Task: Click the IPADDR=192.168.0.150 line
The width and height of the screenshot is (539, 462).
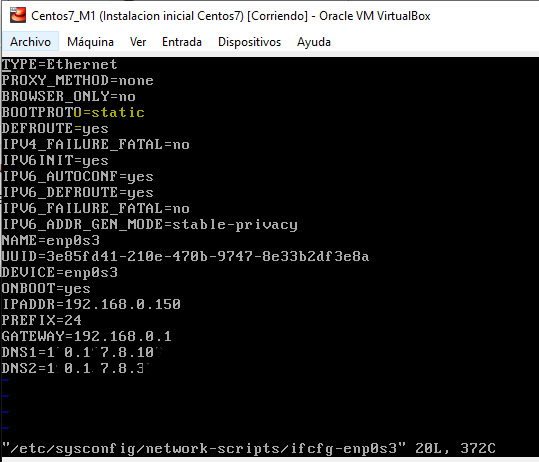Action: point(91,304)
